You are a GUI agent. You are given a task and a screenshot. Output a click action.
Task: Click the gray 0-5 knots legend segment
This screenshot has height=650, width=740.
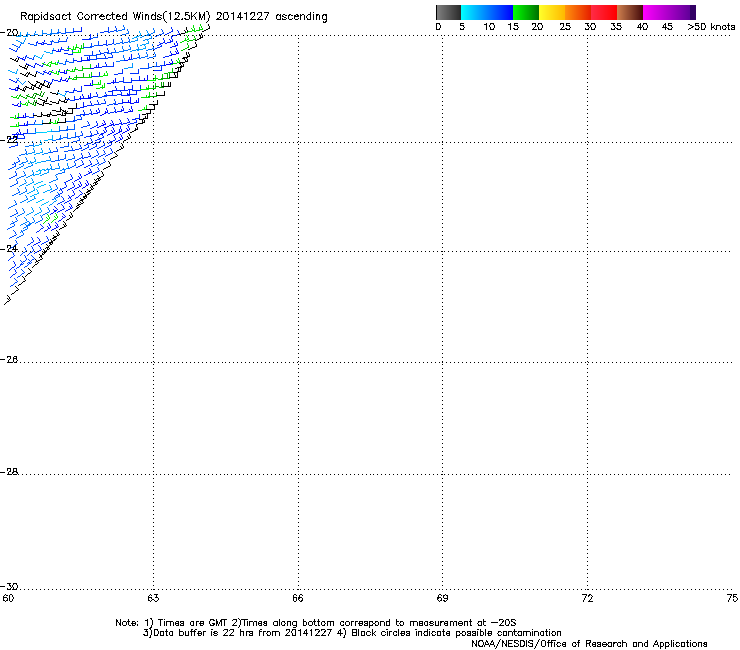(448, 12)
